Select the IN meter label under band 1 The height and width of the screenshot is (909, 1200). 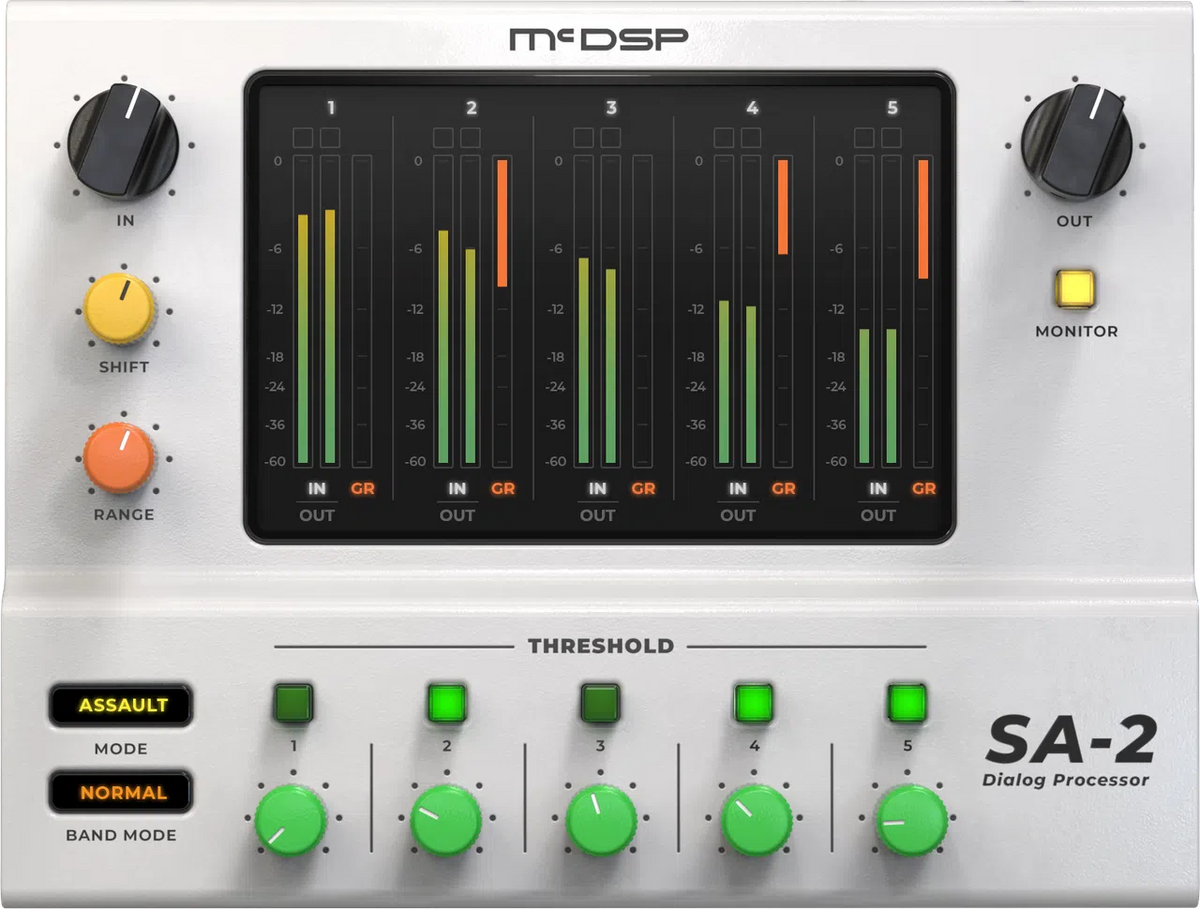317,489
